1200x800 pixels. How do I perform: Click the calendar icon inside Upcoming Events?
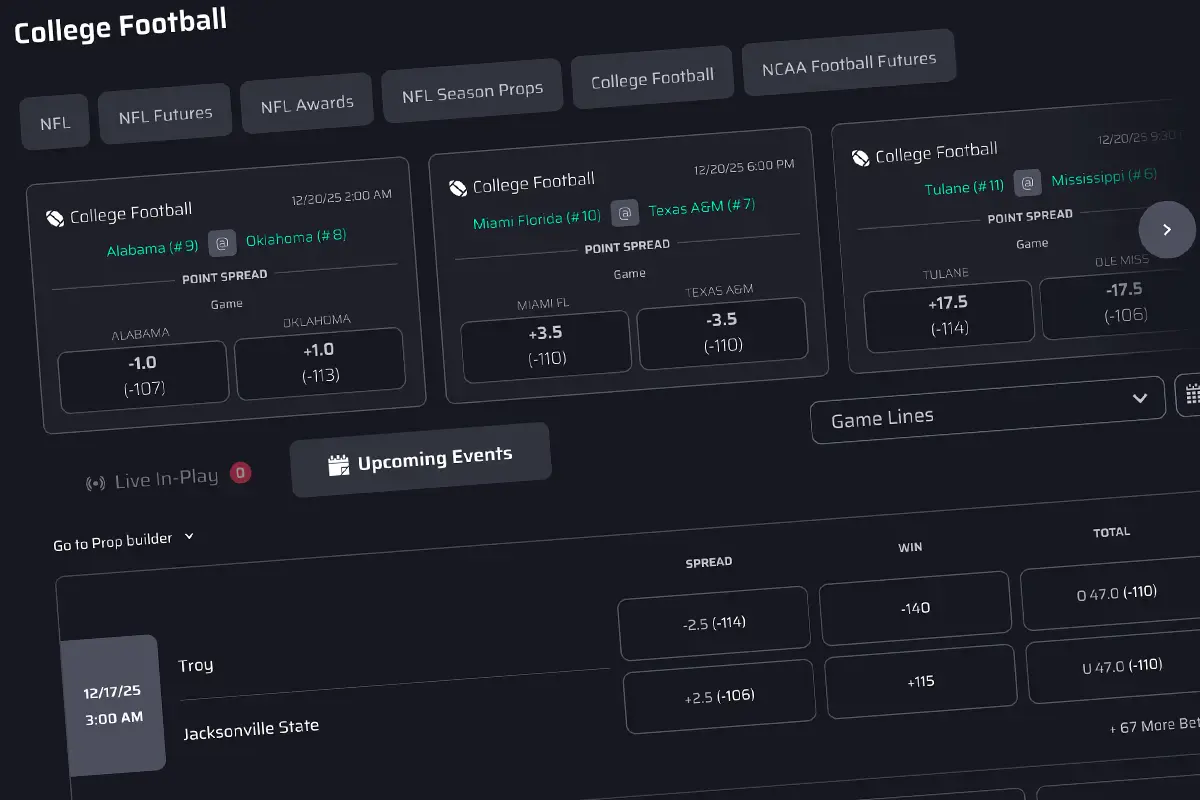point(338,462)
